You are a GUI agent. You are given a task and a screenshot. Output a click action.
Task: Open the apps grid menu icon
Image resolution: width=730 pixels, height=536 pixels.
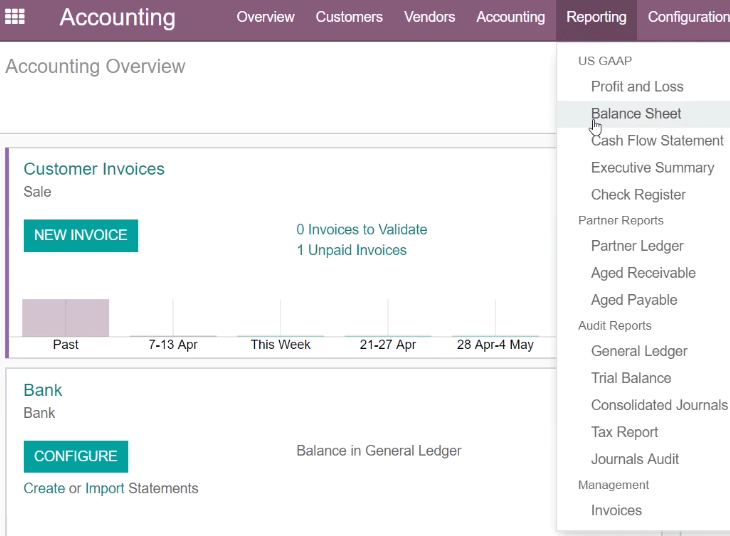pyautogui.click(x=15, y=17)
